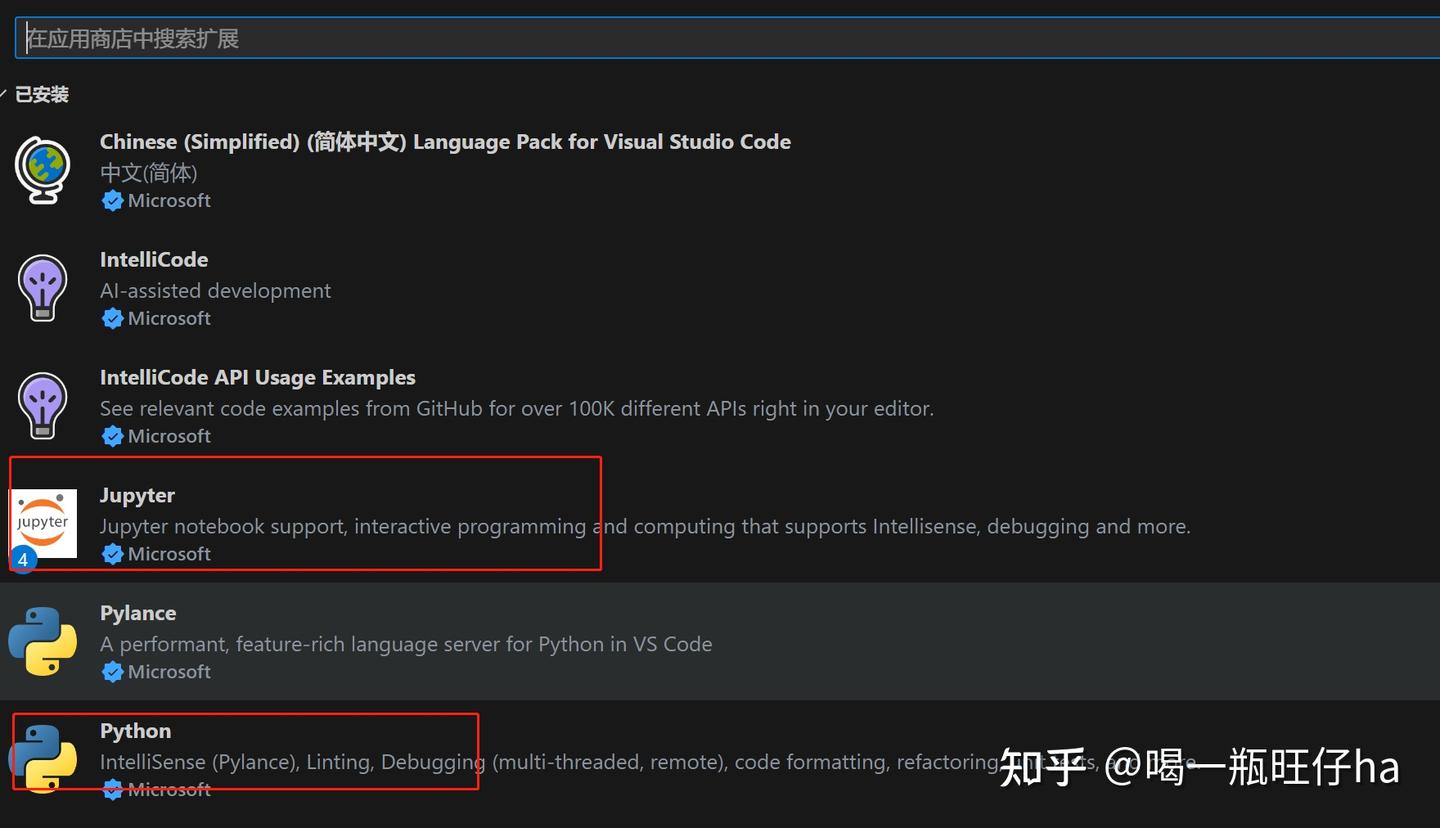Click the Jupyter extension icon
The width and height of the screenshot is (1440, 828).
coord(45,523)
